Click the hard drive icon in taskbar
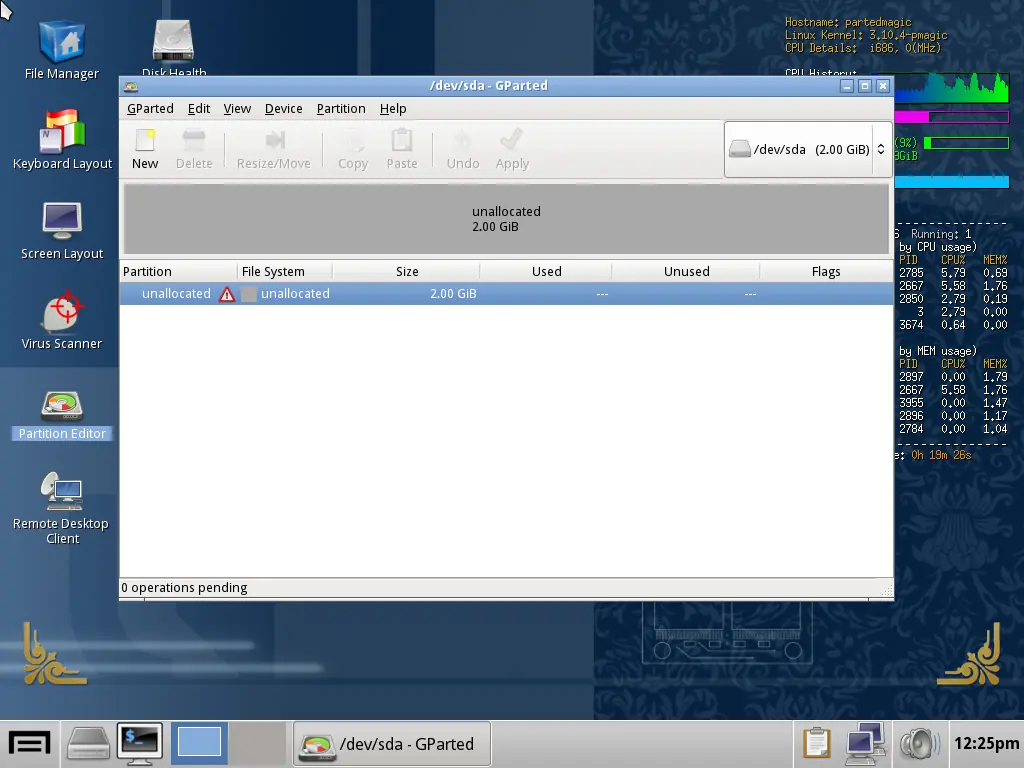This screenshot has width=1024, height=768. (88, 744)
